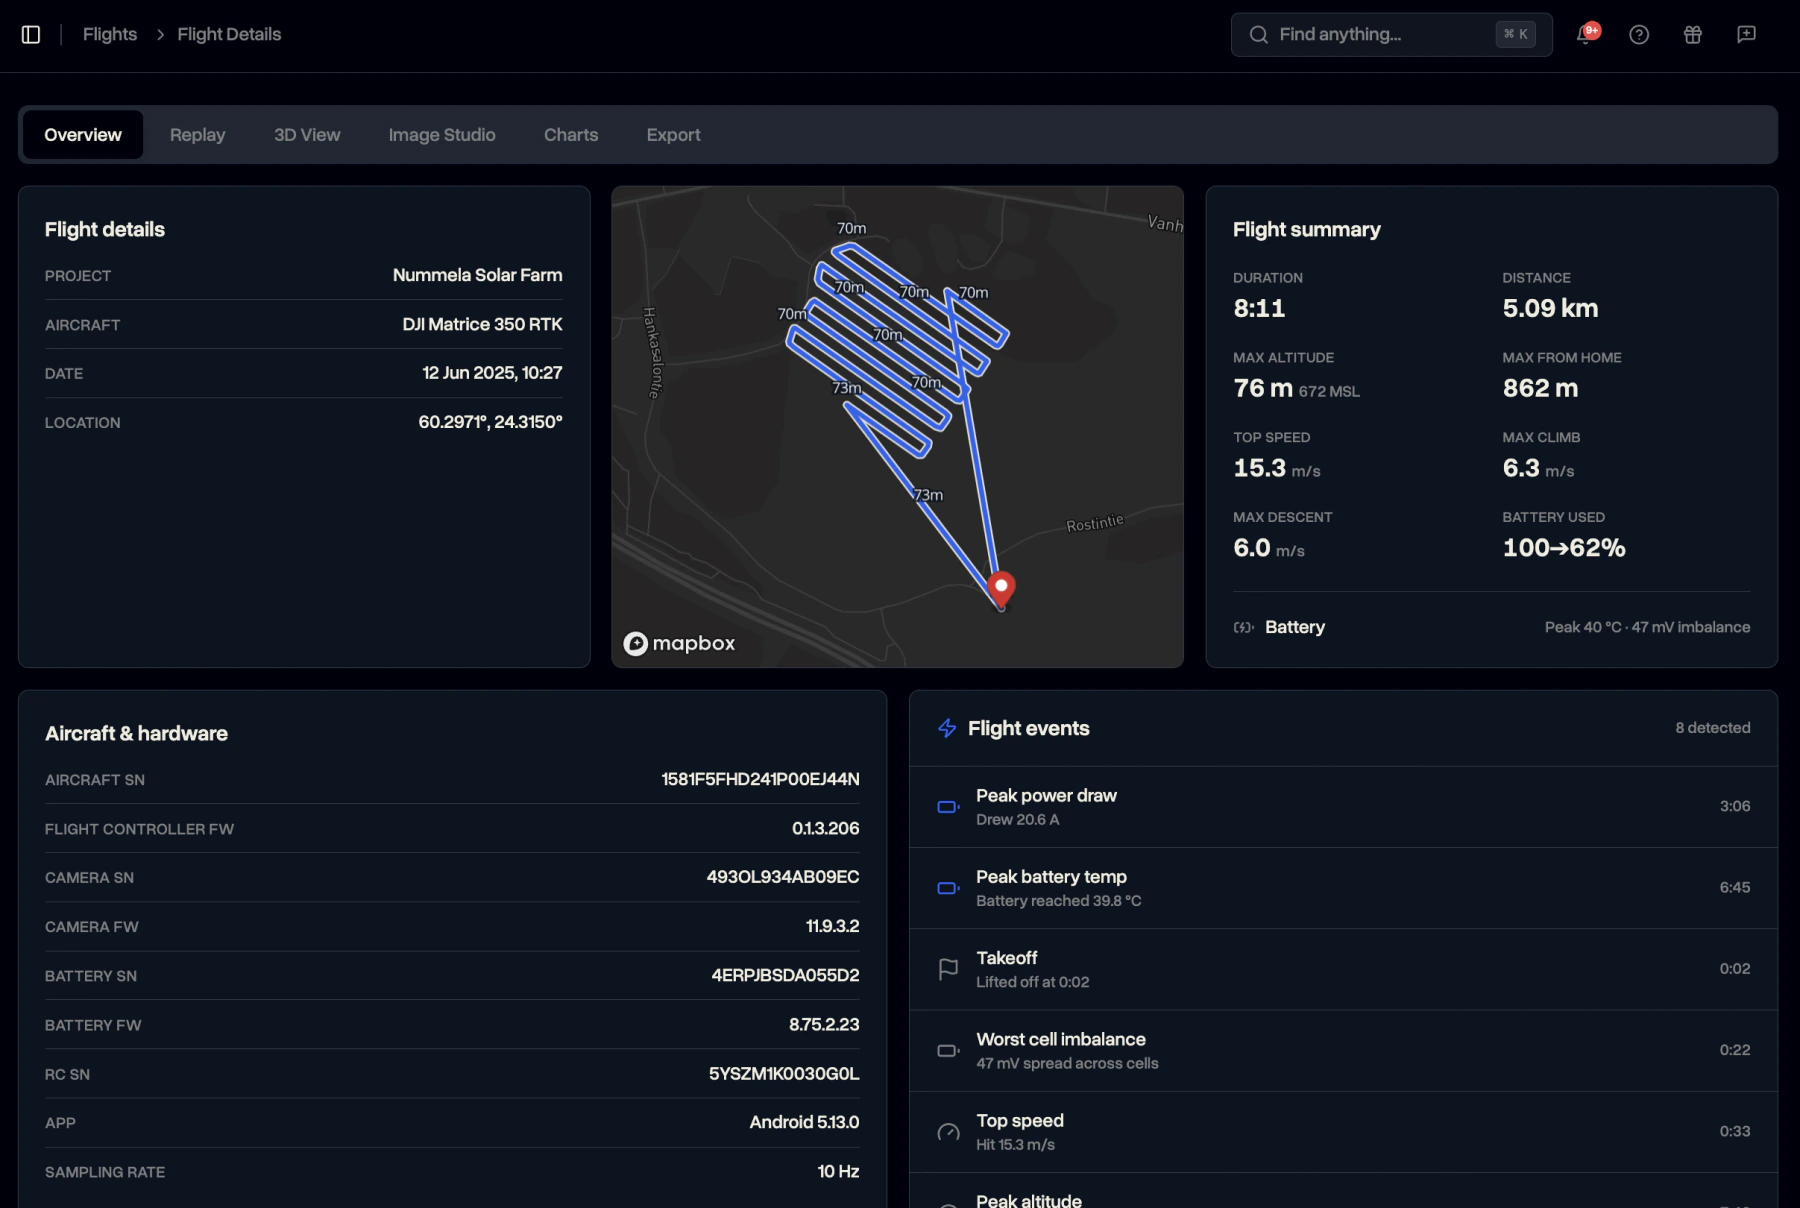Click the battery used 100→62% value
Screen dimensions: 1800x1208
coord(1564,548)
